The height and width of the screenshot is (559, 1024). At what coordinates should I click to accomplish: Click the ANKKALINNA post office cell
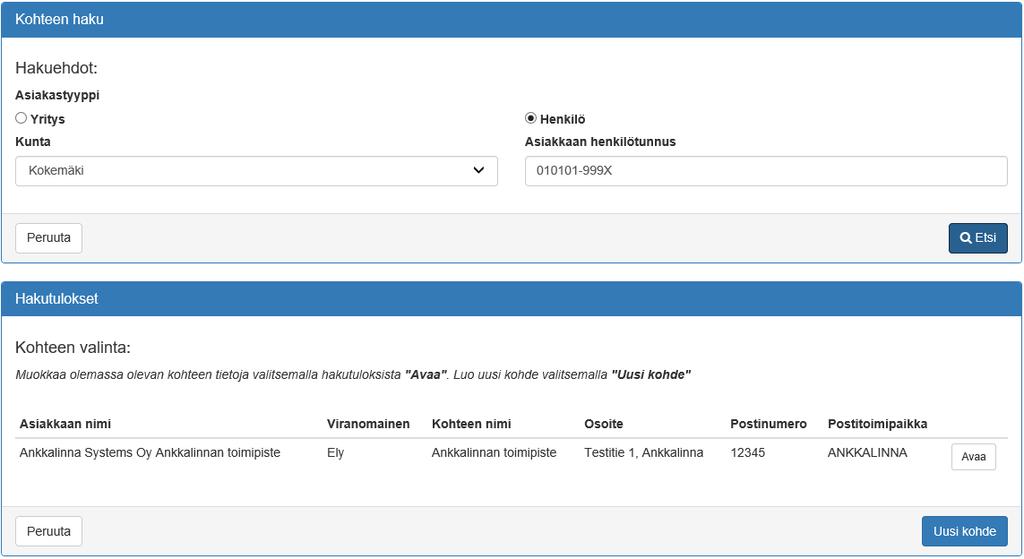coord(867,453)
